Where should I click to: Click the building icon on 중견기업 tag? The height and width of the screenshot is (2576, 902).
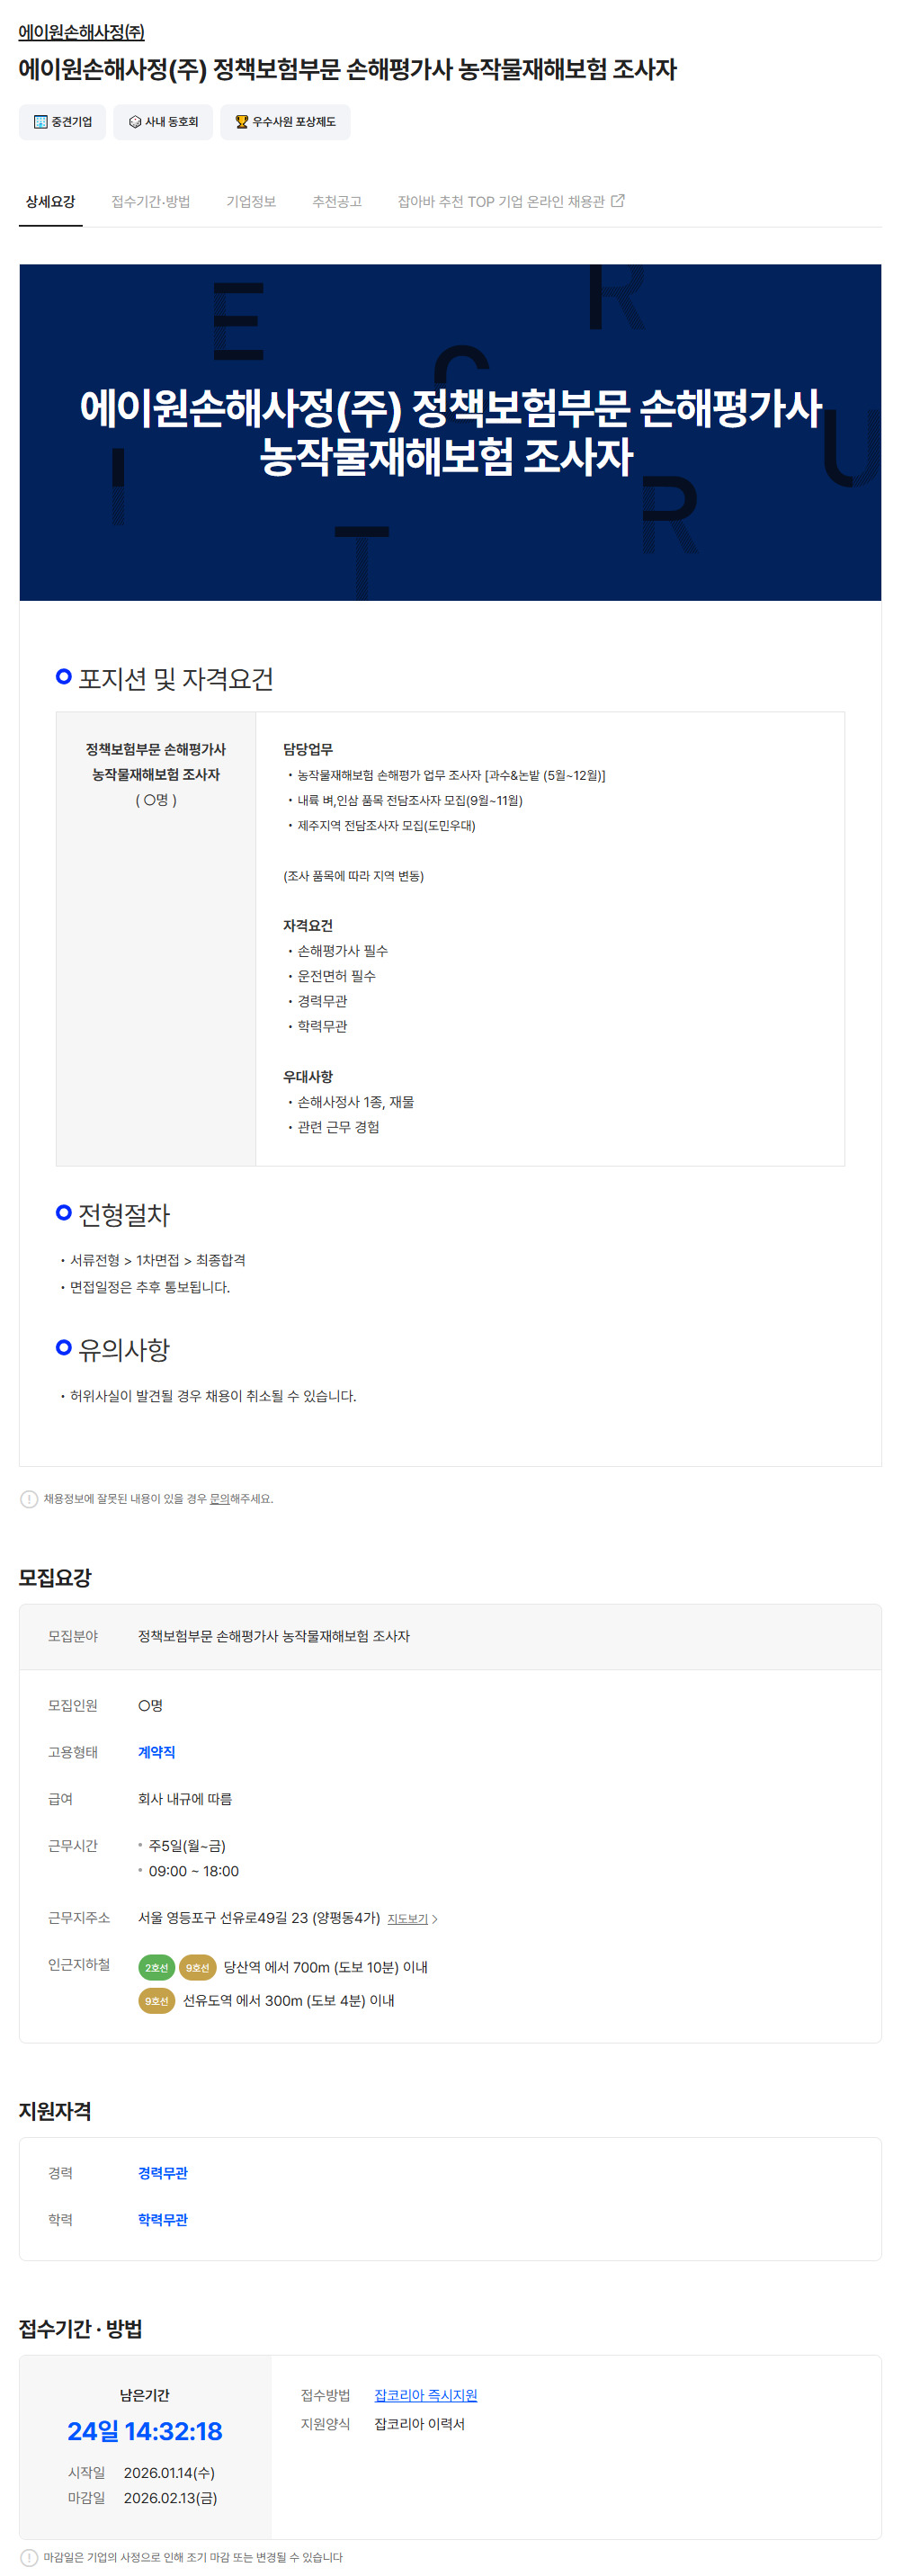tap(40, 122)
